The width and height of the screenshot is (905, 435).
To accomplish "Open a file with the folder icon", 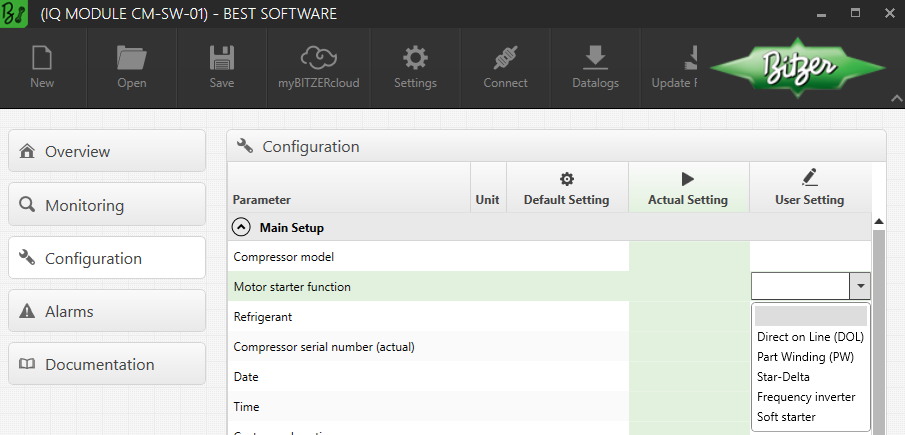I will (x=132, y=68).
